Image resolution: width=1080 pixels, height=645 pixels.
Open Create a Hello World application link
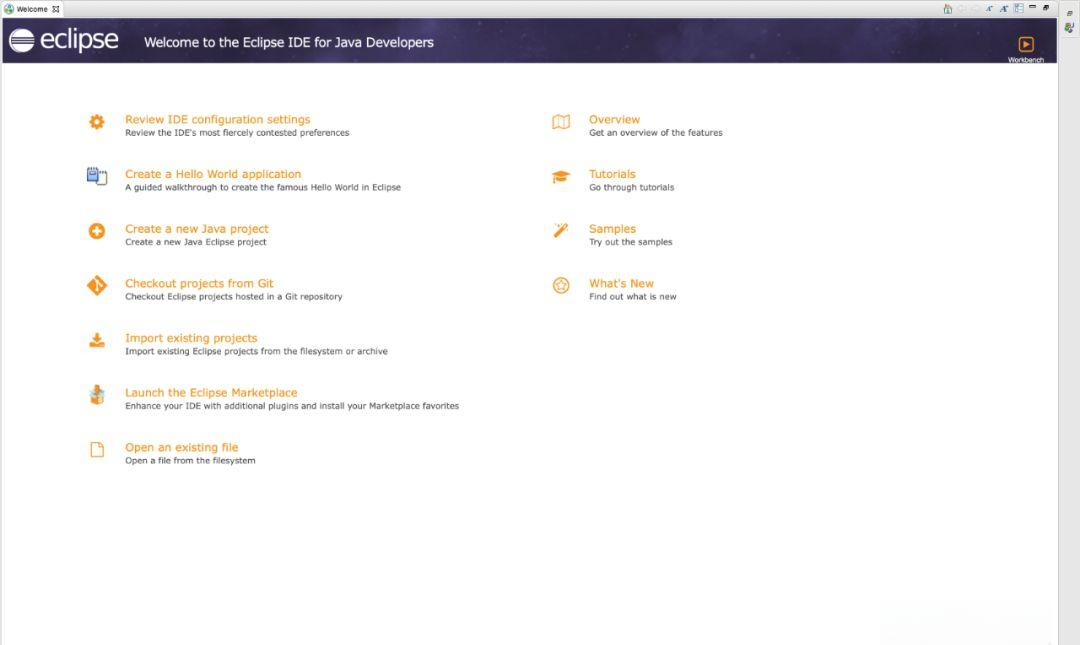tap(213, 174)
